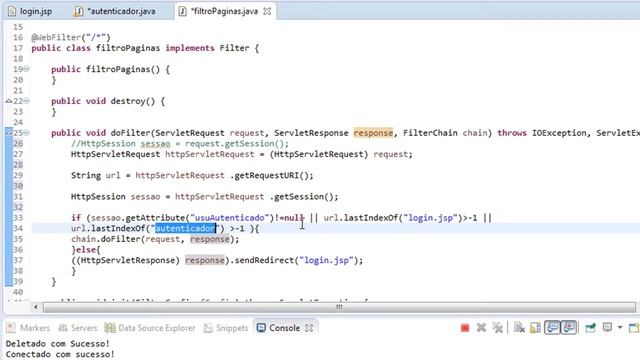Click the highlighted response parameter on line 25
The height and width of the screenshot is (360, 640).
(373, 133)
